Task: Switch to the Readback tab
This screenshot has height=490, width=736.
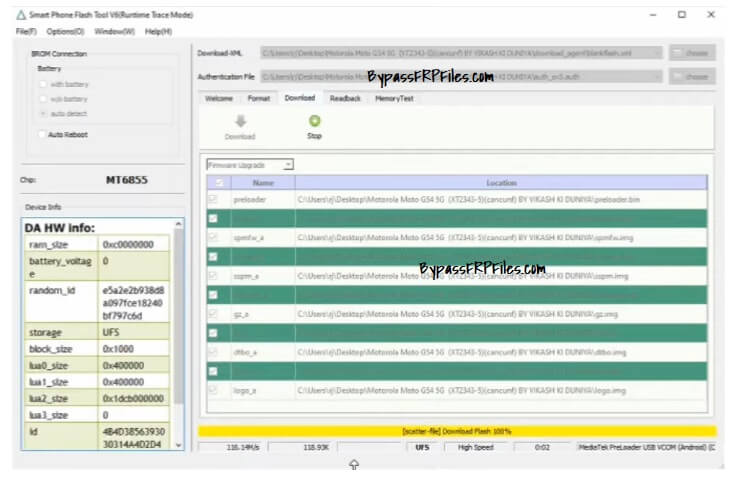Action: click(x=345, y=98)
